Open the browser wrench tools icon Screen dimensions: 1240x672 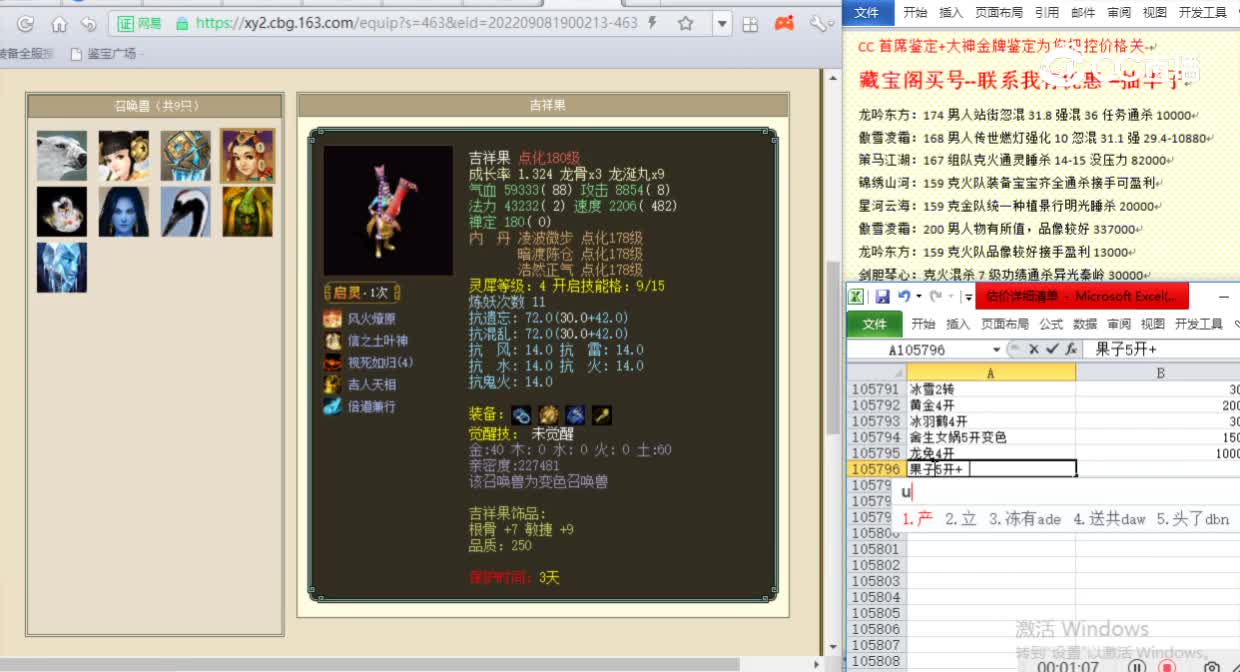818,23
